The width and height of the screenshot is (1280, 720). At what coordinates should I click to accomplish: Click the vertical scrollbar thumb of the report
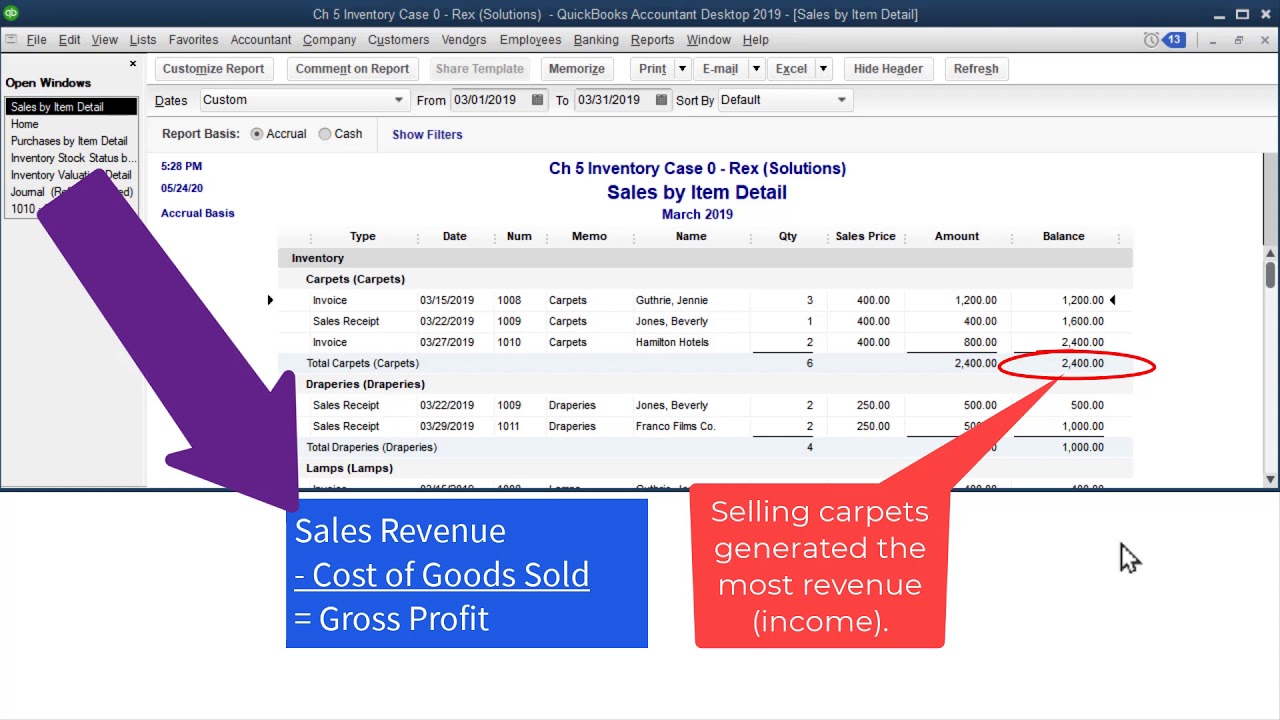pyautogui.click(x=1271, y=273)
